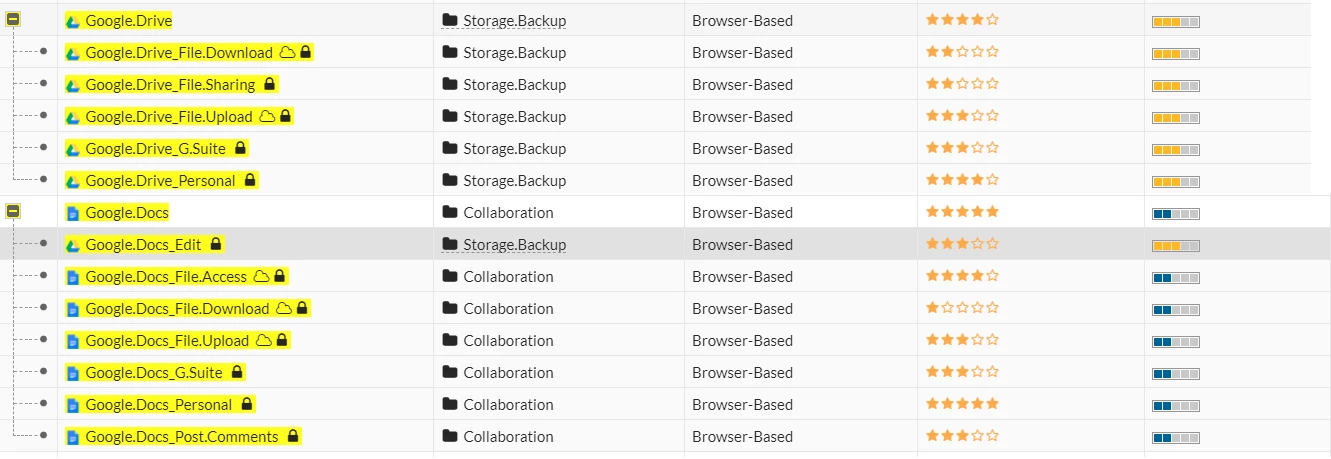1331x459 pixels.
Task: Click the five-star popularity rating of Google.Docs
Action: [x=962, y=212]
